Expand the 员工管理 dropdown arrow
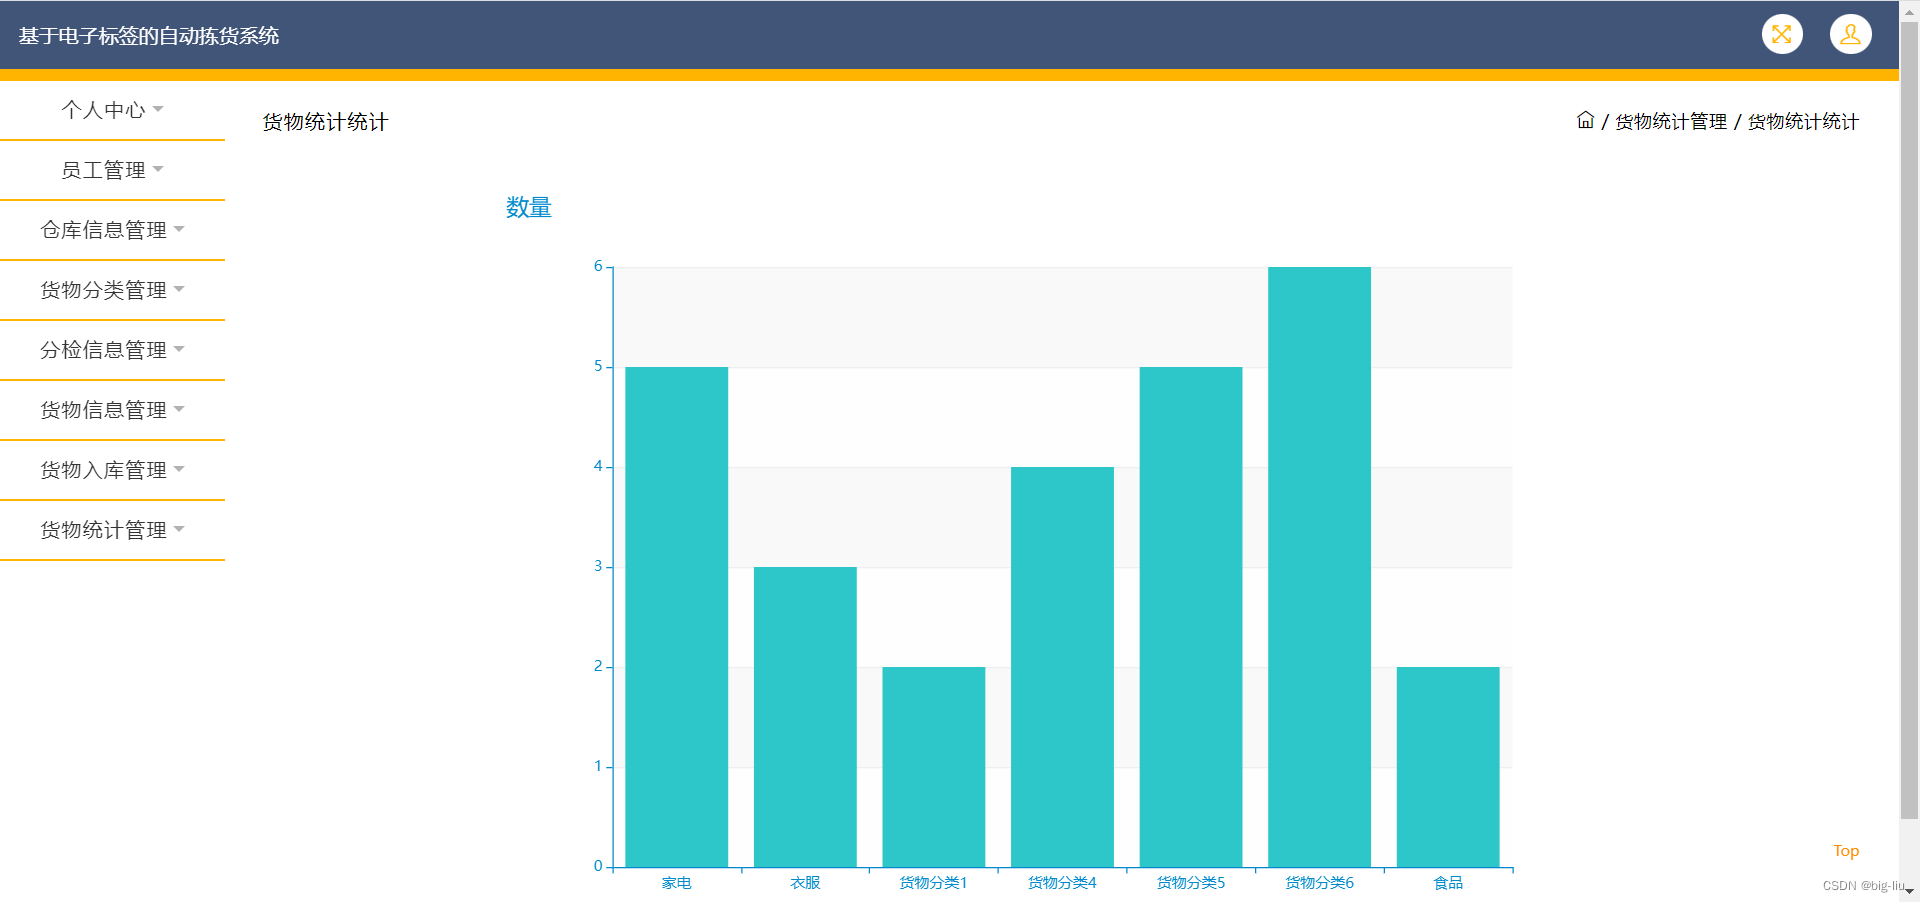Screen dimensions: 1920x902 pyautogui.click(x=158, y=169)
